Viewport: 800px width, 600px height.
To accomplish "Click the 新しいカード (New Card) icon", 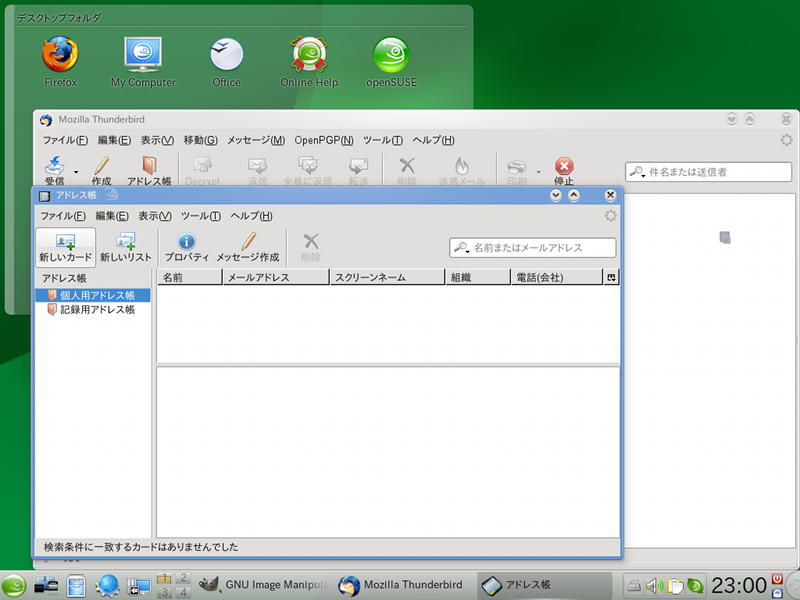I will (x=65, y=241).
